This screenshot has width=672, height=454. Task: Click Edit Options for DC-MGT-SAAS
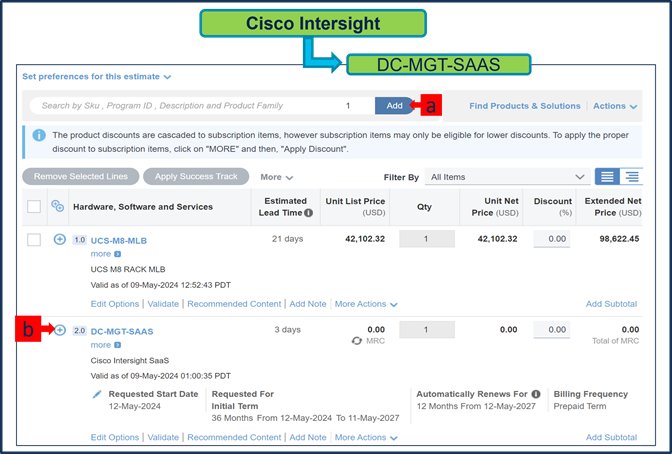pyautogui.click(x=115, y=437)
